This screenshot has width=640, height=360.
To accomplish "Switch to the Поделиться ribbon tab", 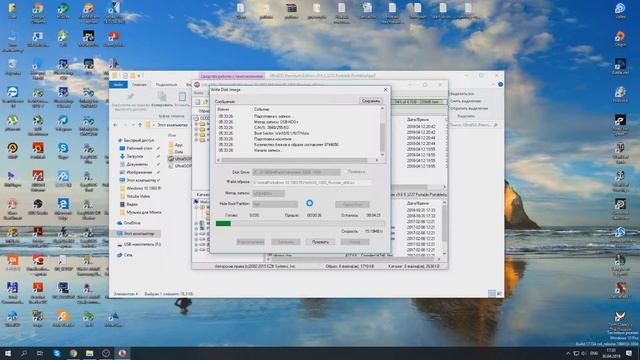I will (x=167, y=84).
